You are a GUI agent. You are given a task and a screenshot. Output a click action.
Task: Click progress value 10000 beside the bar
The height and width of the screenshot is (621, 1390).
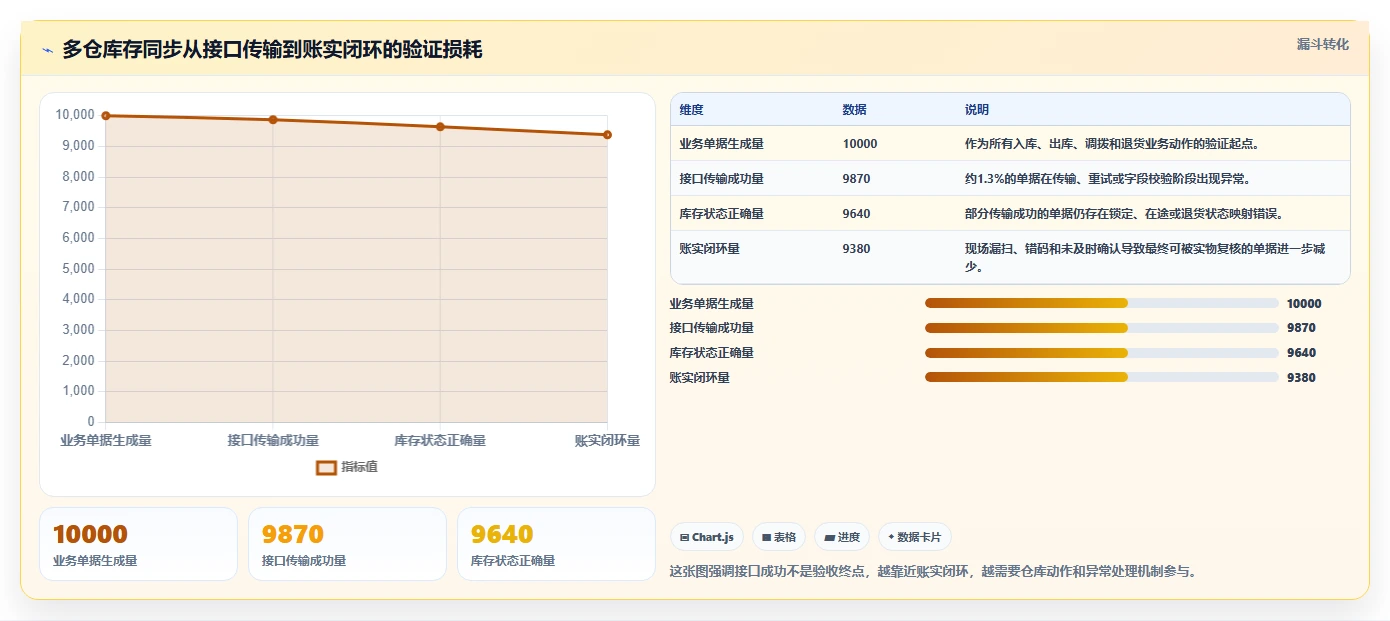1304,304
